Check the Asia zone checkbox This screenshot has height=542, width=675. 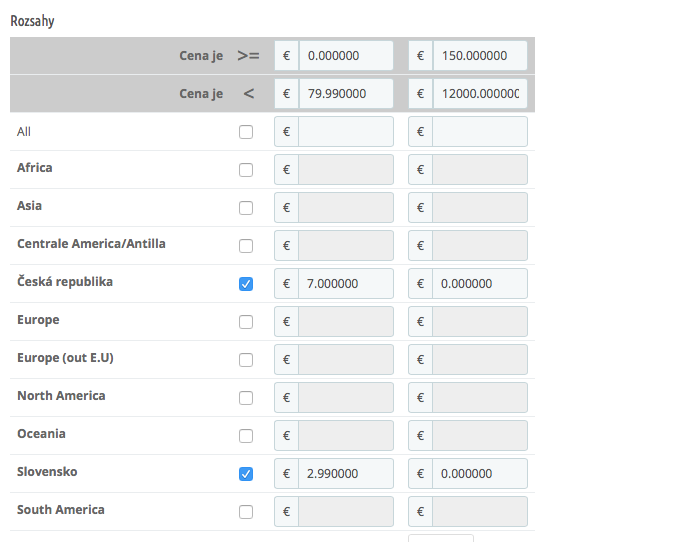coord(246,208)
